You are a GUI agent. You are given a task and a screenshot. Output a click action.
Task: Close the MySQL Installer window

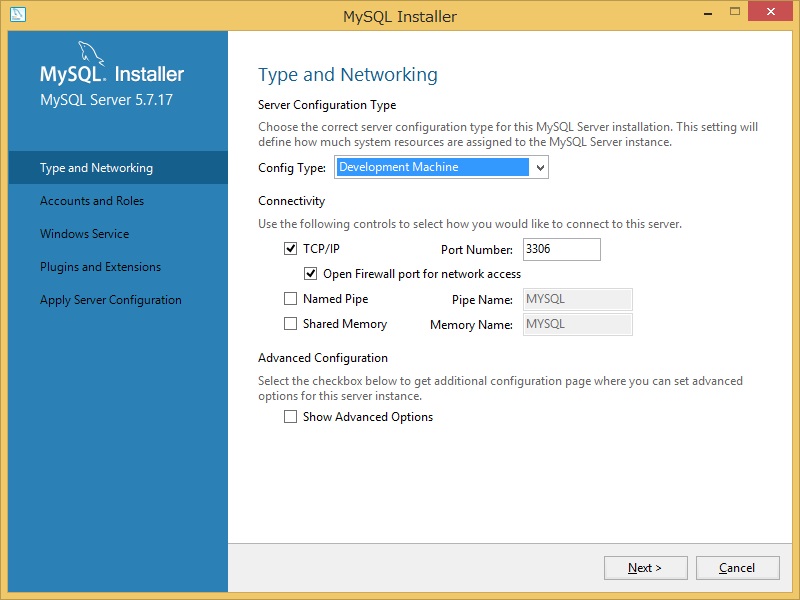(770, 11)
